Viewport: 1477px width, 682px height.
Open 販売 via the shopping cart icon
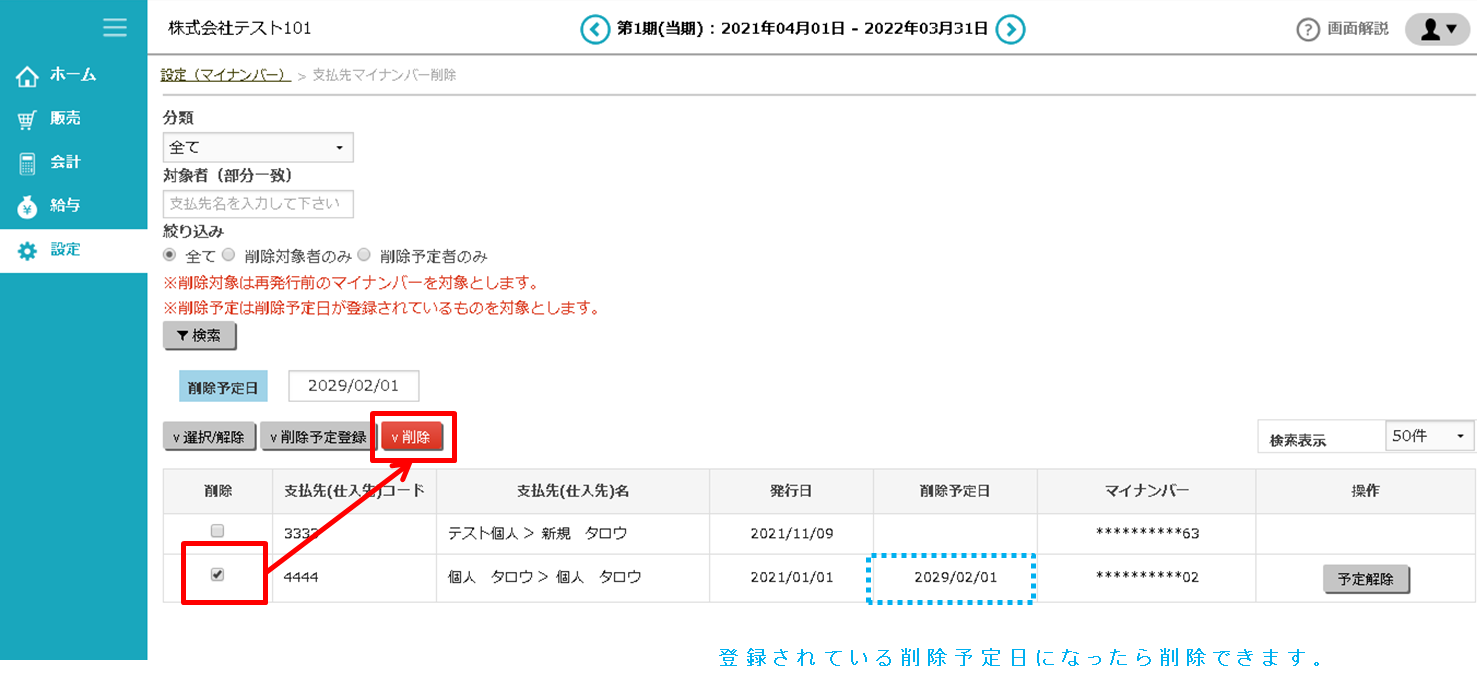point(27,120)
